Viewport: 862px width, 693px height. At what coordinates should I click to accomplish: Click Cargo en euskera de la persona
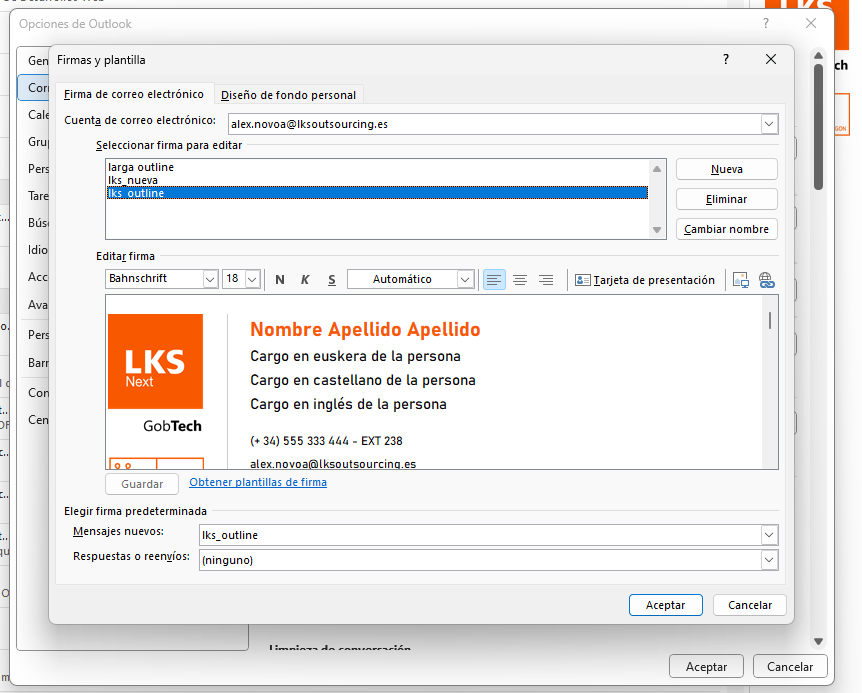point(355,356)
